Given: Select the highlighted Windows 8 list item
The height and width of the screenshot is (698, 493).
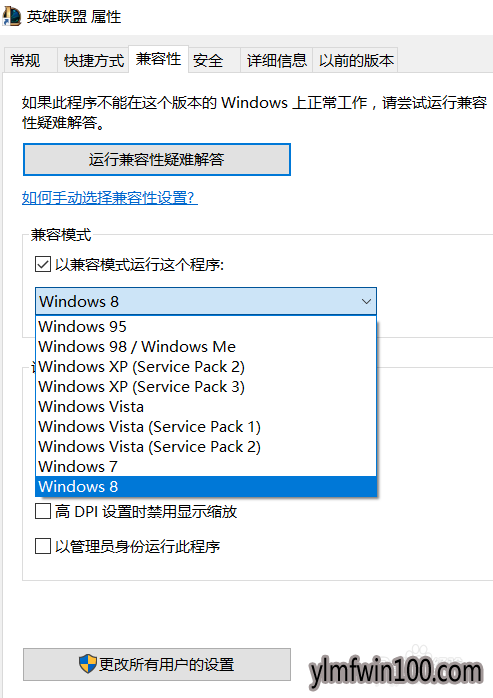Looking at the screenshot, I should point(206,487).
